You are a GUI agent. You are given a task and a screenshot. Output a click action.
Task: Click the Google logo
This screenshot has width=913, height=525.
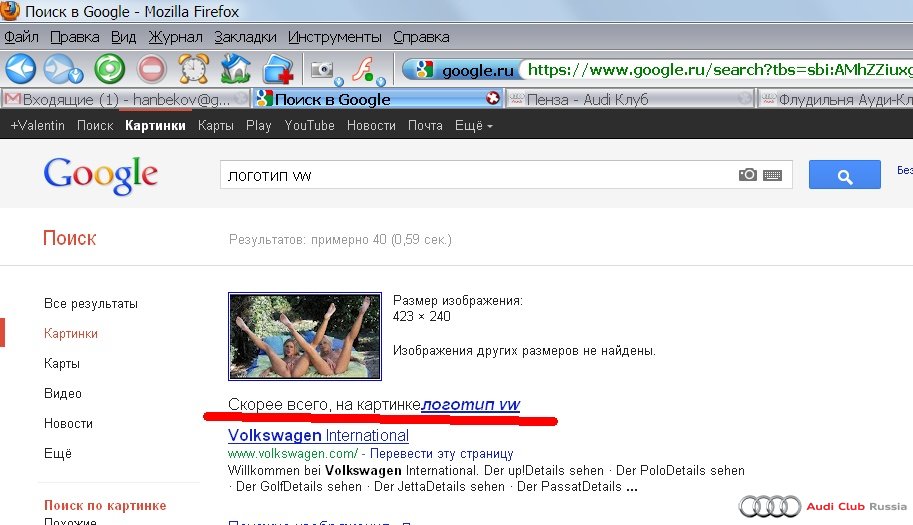tap(100, 175)
